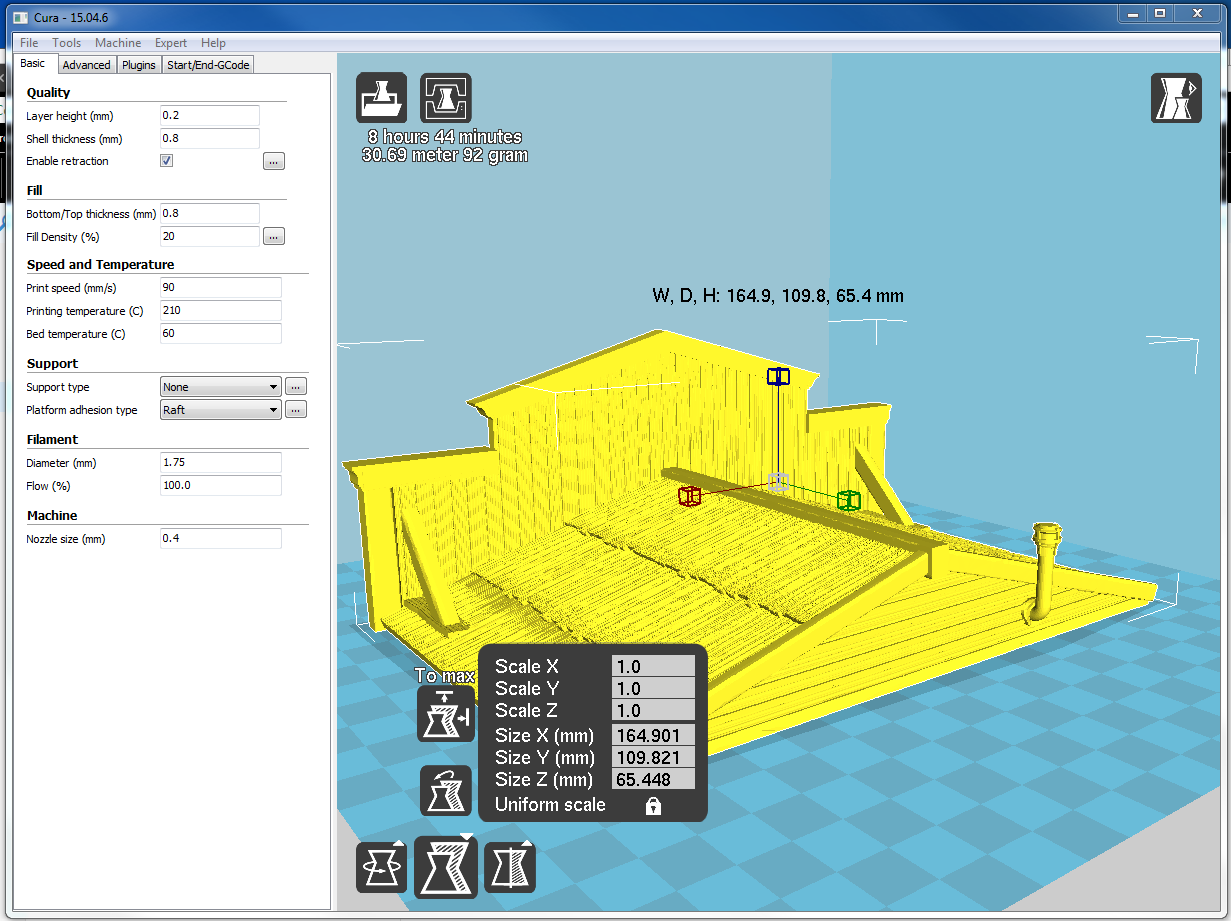Open retraction settings ellipsis button
The image size is (1231, 921).
pyautogui.click(x=274, y=161)
